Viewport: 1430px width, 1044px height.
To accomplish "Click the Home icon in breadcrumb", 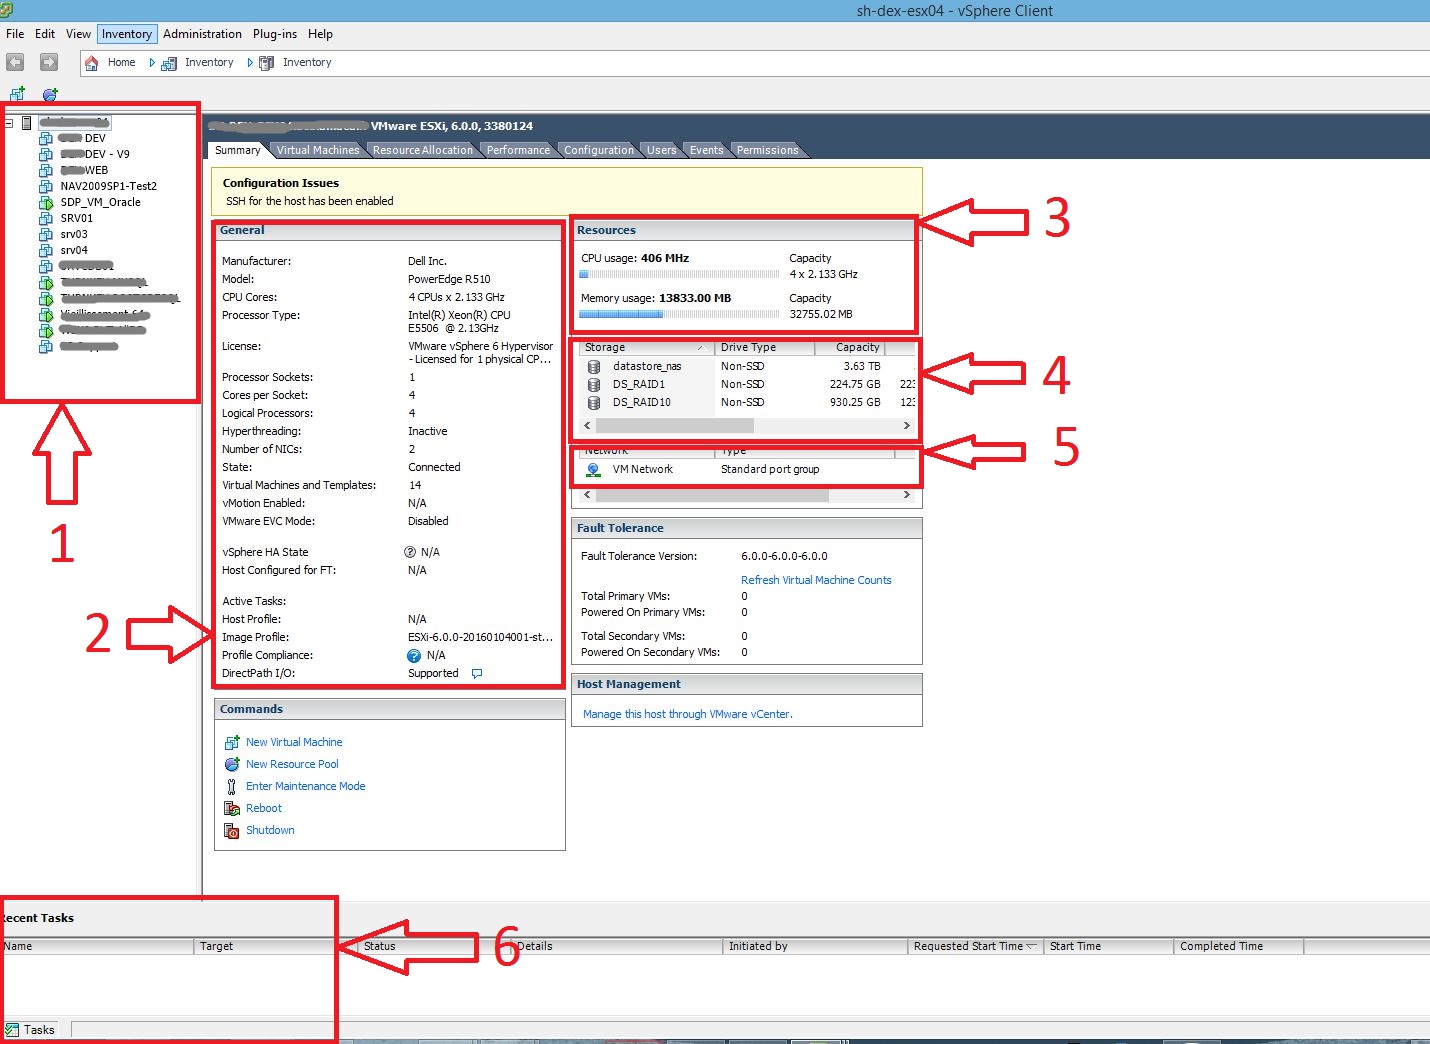I will (x=91, y=63).
